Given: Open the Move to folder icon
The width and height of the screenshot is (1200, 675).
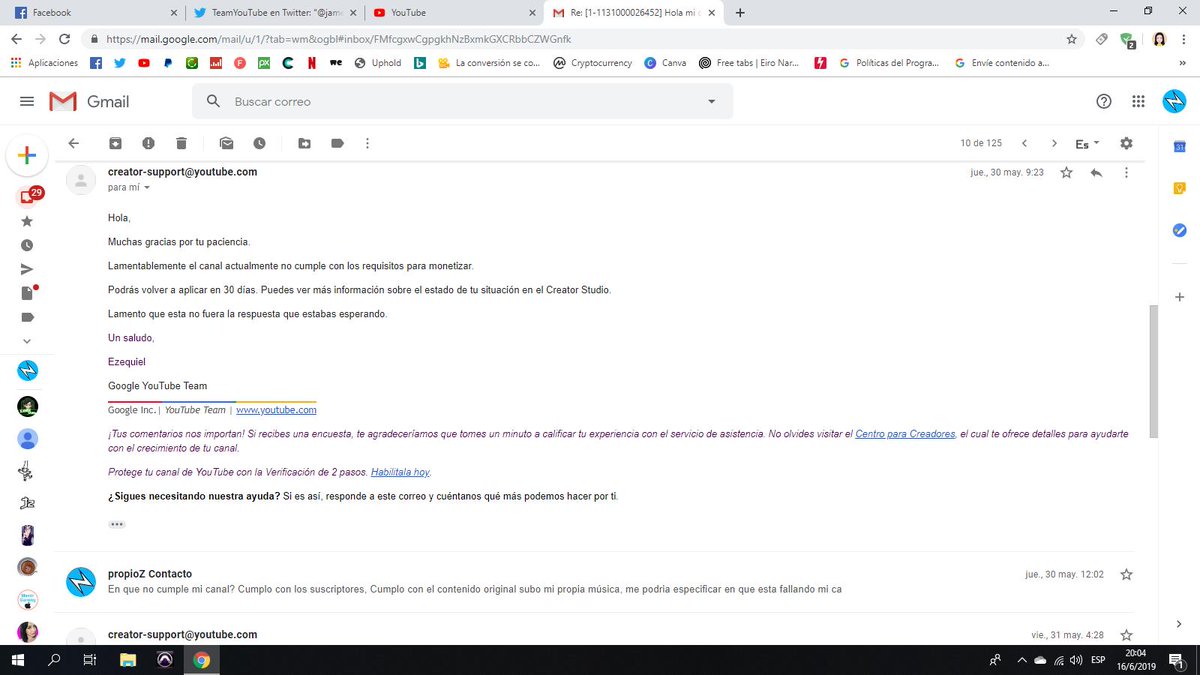Looking at the screenshot, I should (x=304, y=143).
